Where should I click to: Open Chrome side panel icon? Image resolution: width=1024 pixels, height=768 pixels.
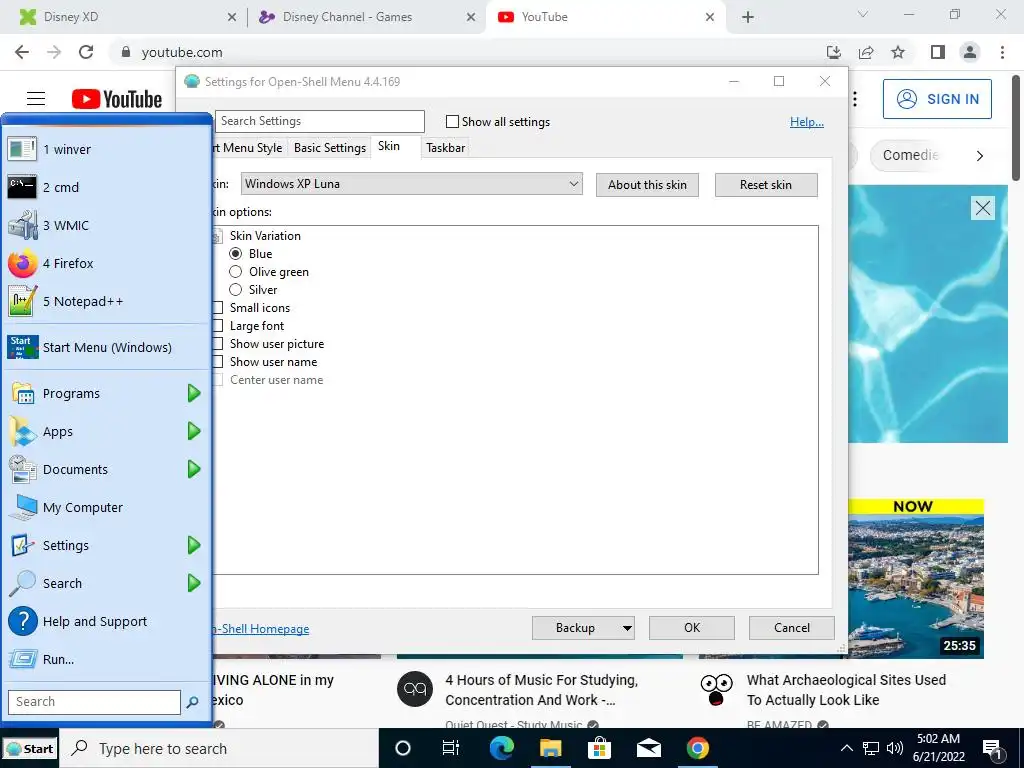(938, 52)
